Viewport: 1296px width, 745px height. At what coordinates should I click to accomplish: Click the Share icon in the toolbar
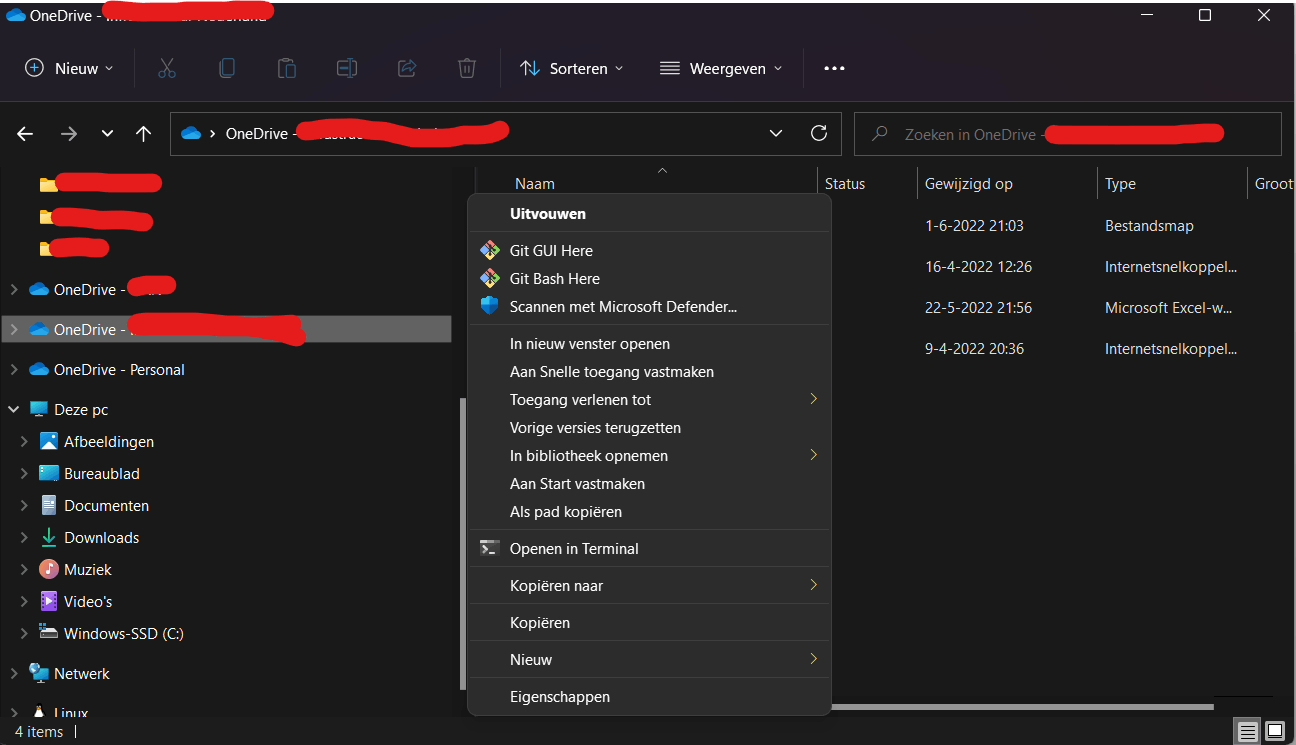pos(407,68)
